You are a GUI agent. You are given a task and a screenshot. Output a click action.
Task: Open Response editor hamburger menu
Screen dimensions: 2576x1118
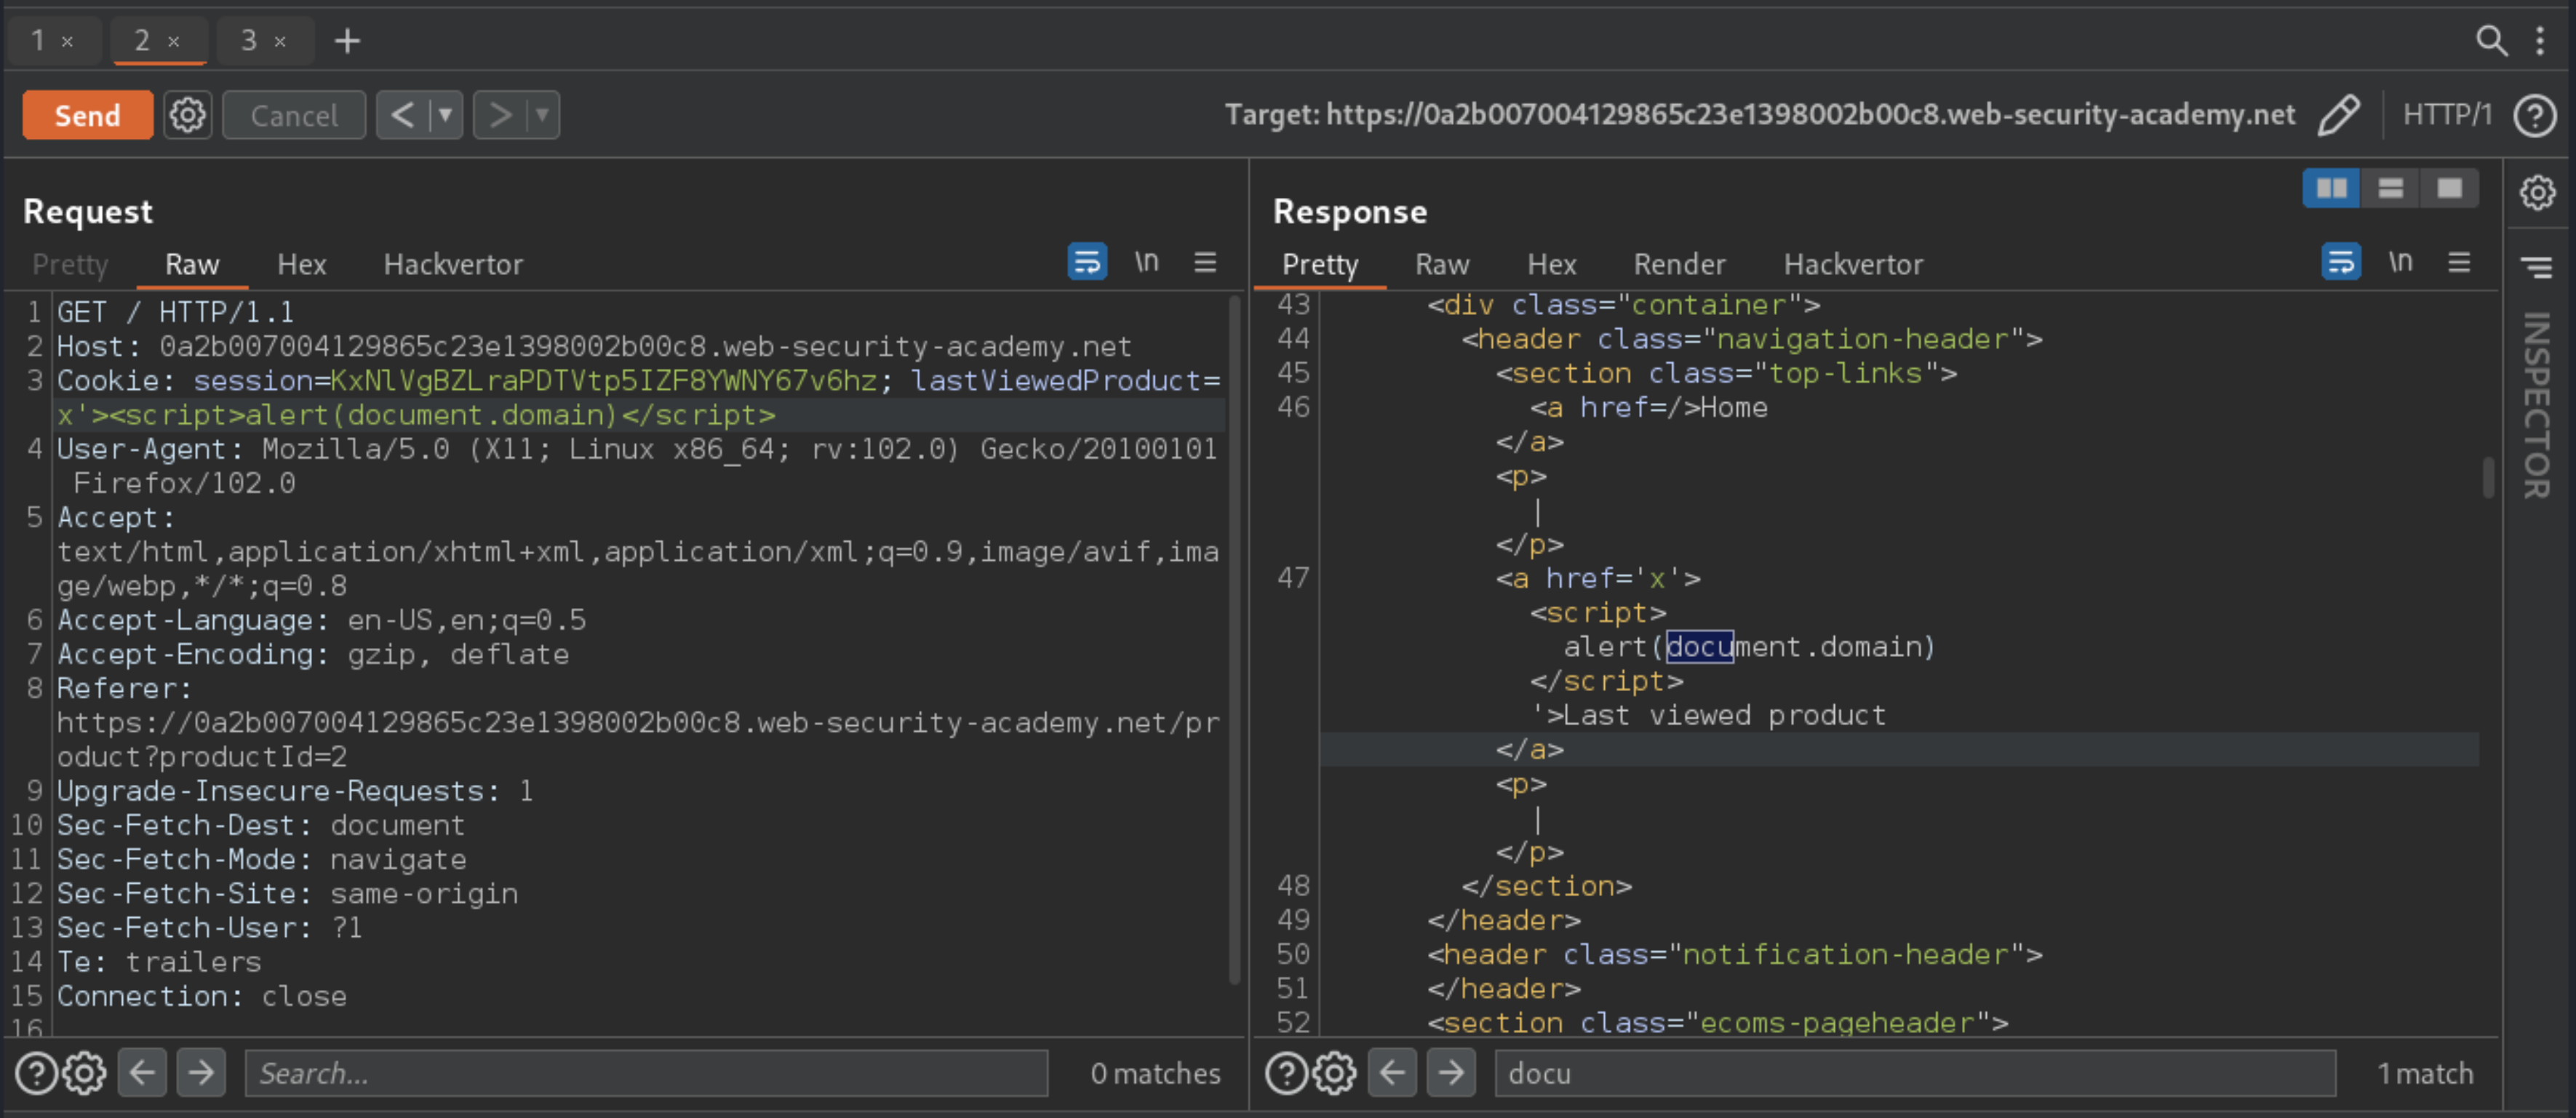2459,262
